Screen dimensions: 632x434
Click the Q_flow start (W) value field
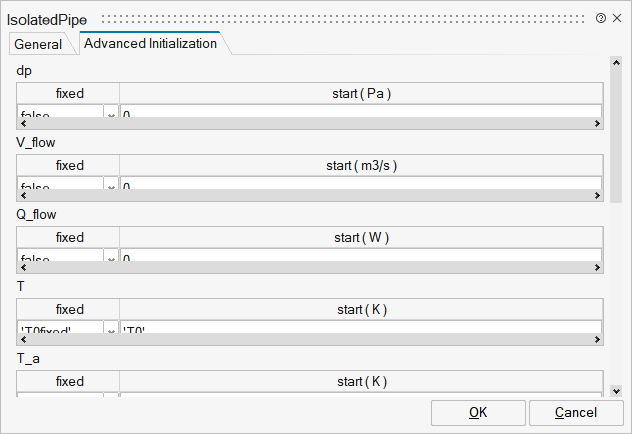[x=361, y=255]
